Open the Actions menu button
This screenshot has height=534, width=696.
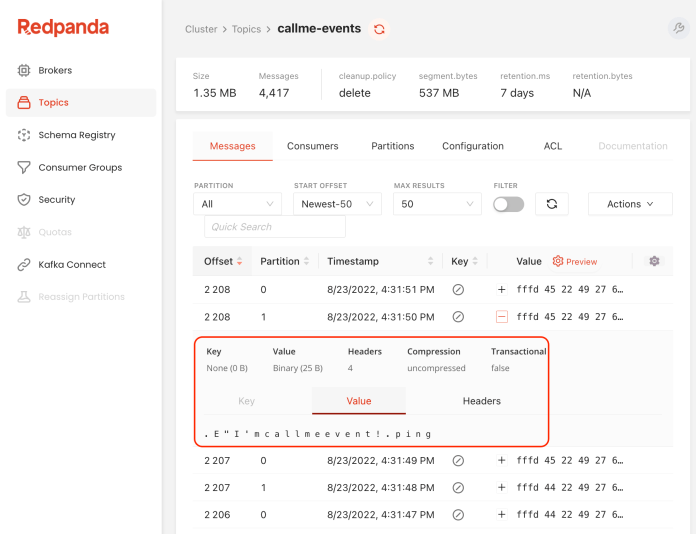pos(630,204)
